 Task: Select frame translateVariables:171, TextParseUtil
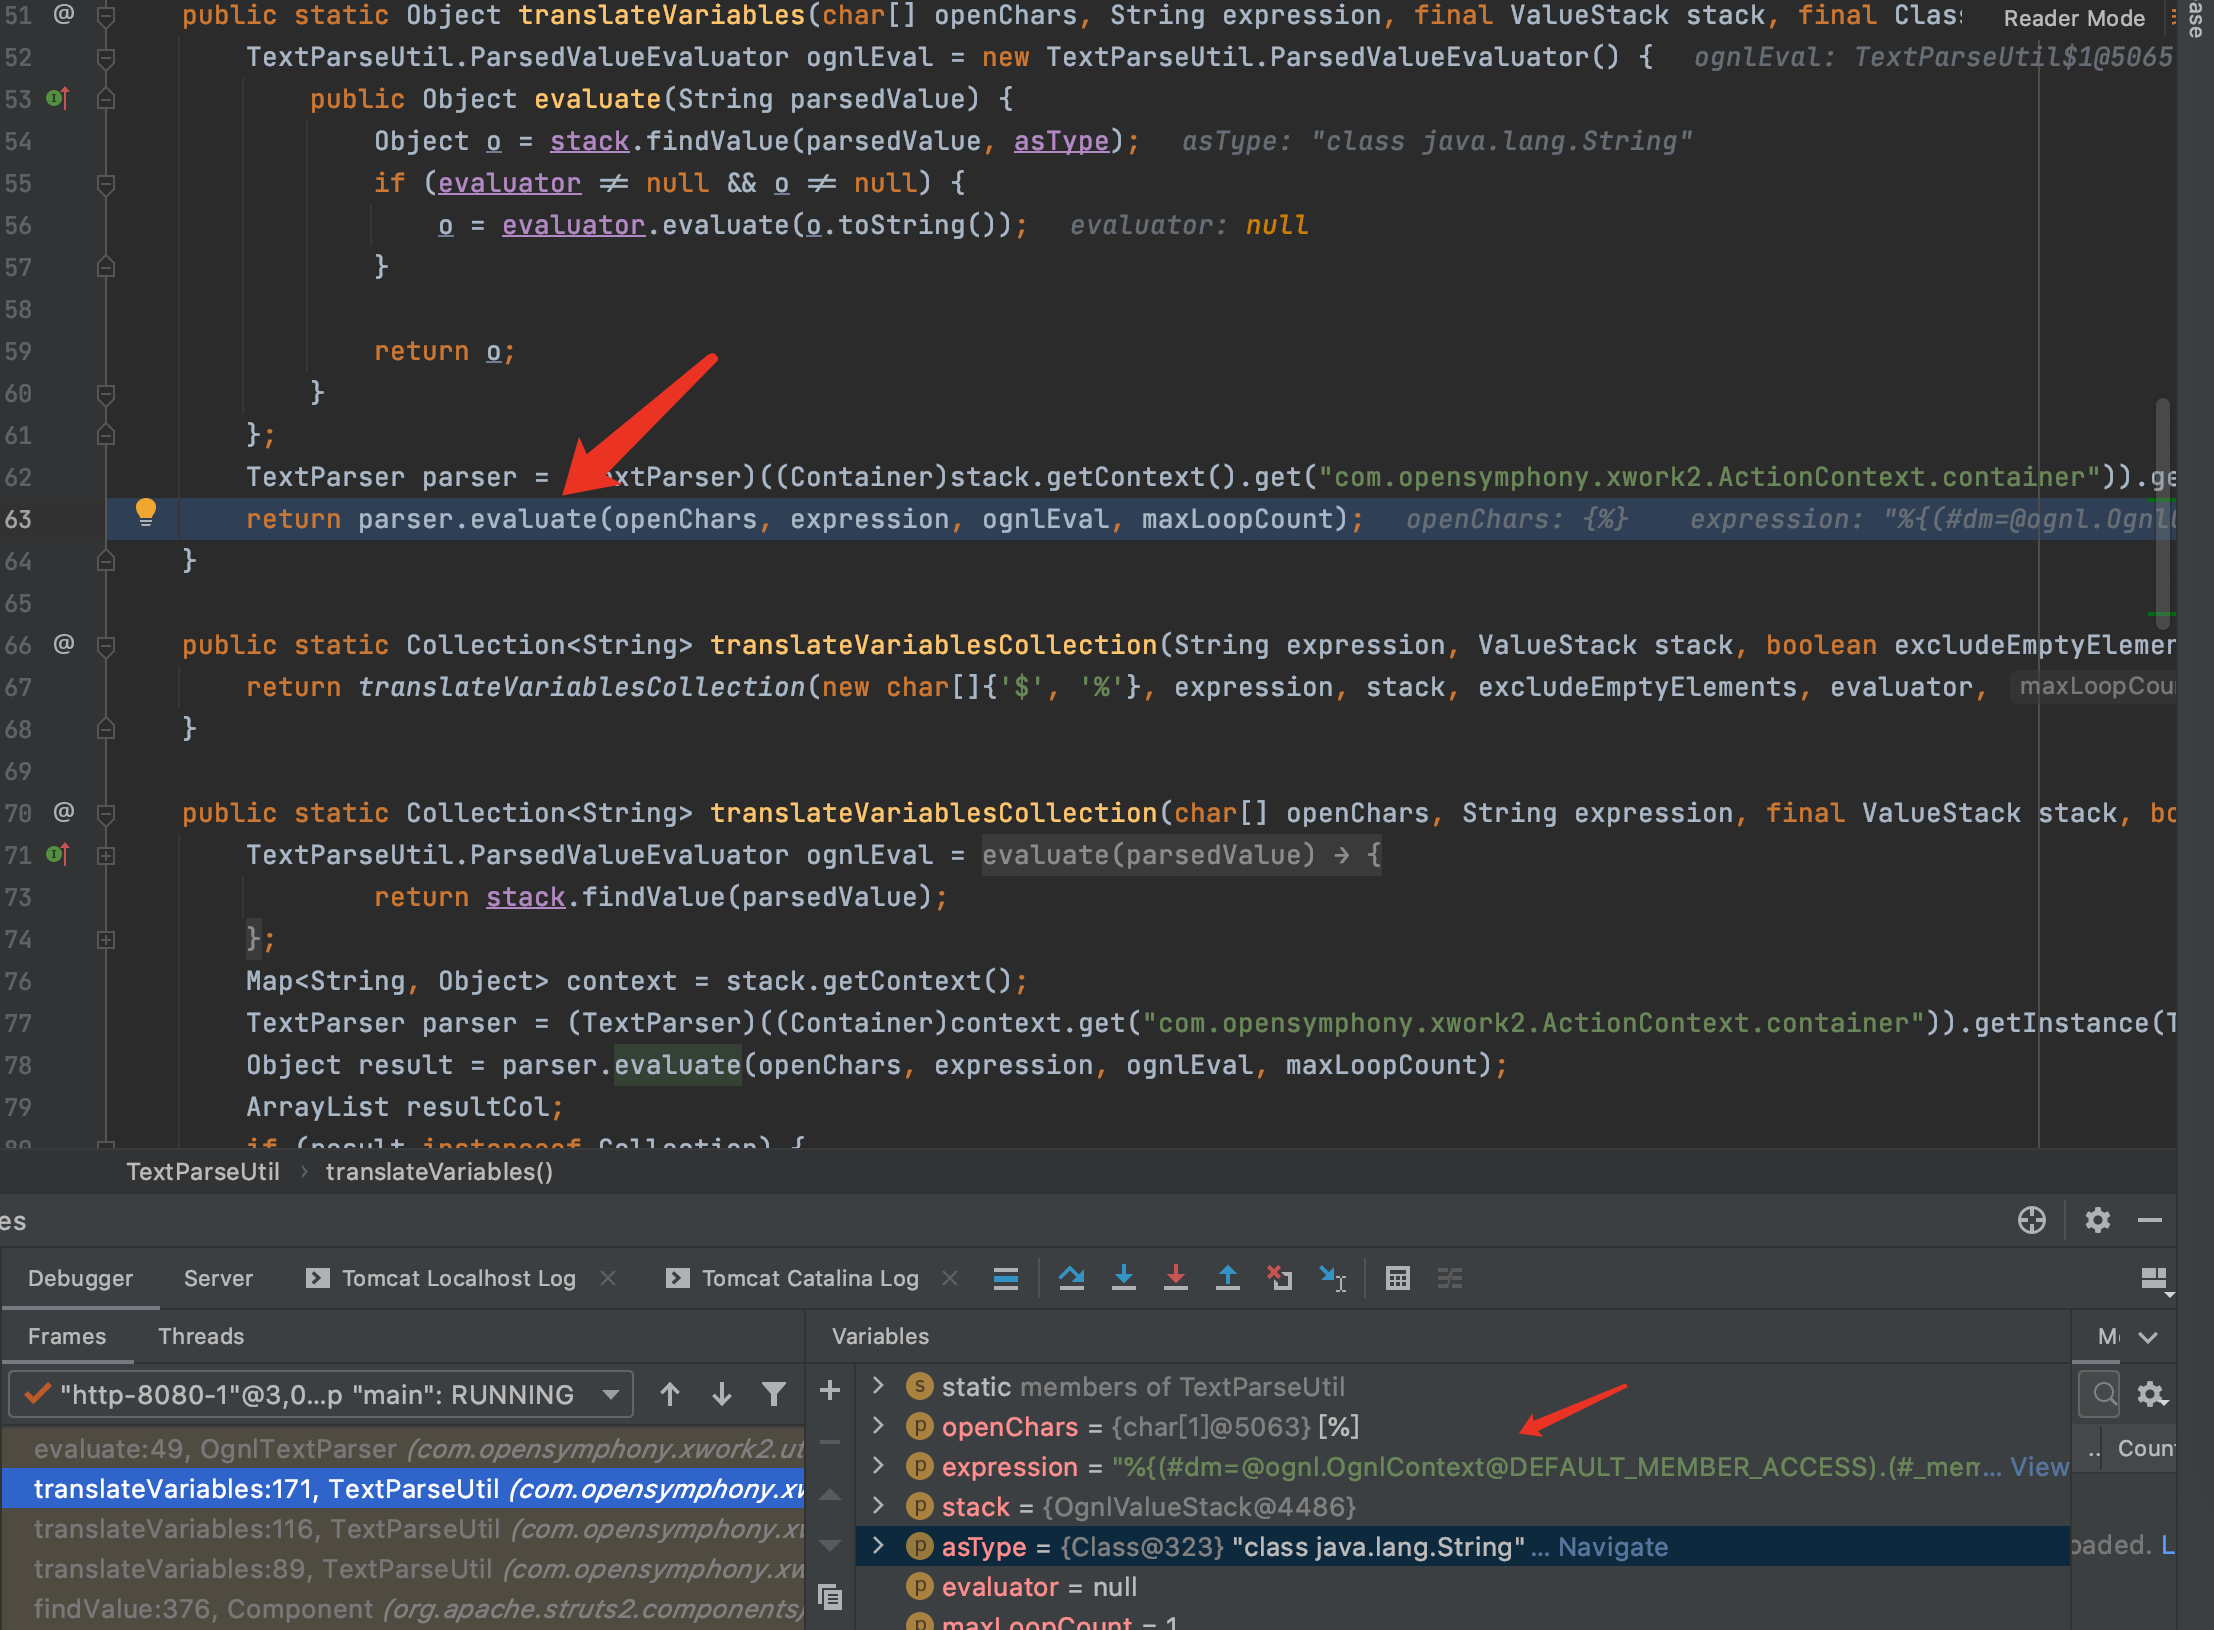[403, 1488]
